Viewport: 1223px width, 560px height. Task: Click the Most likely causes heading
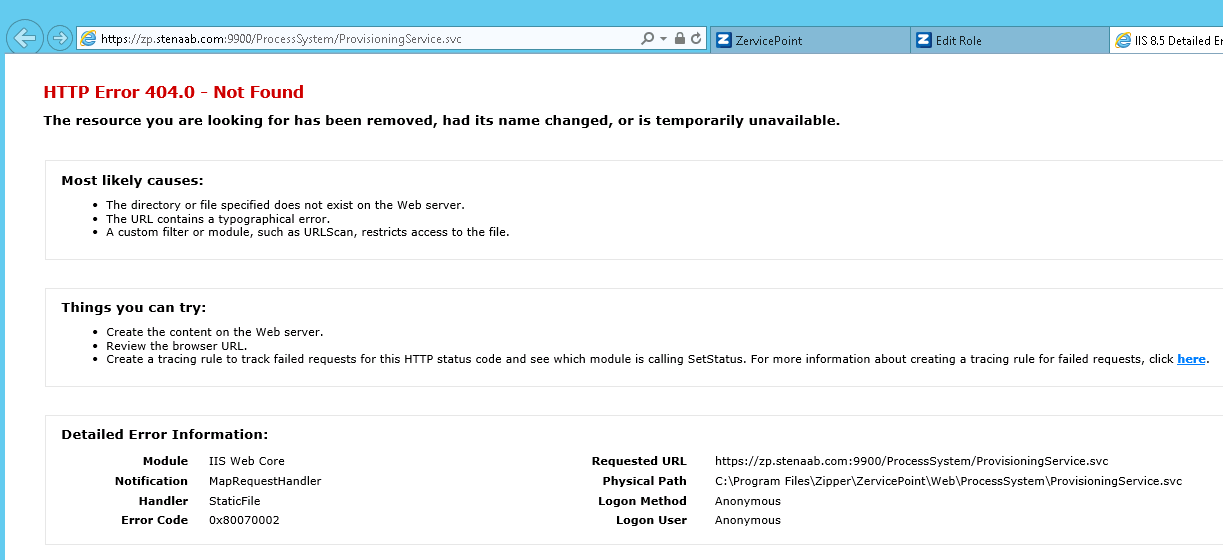[x=132, y=181]
